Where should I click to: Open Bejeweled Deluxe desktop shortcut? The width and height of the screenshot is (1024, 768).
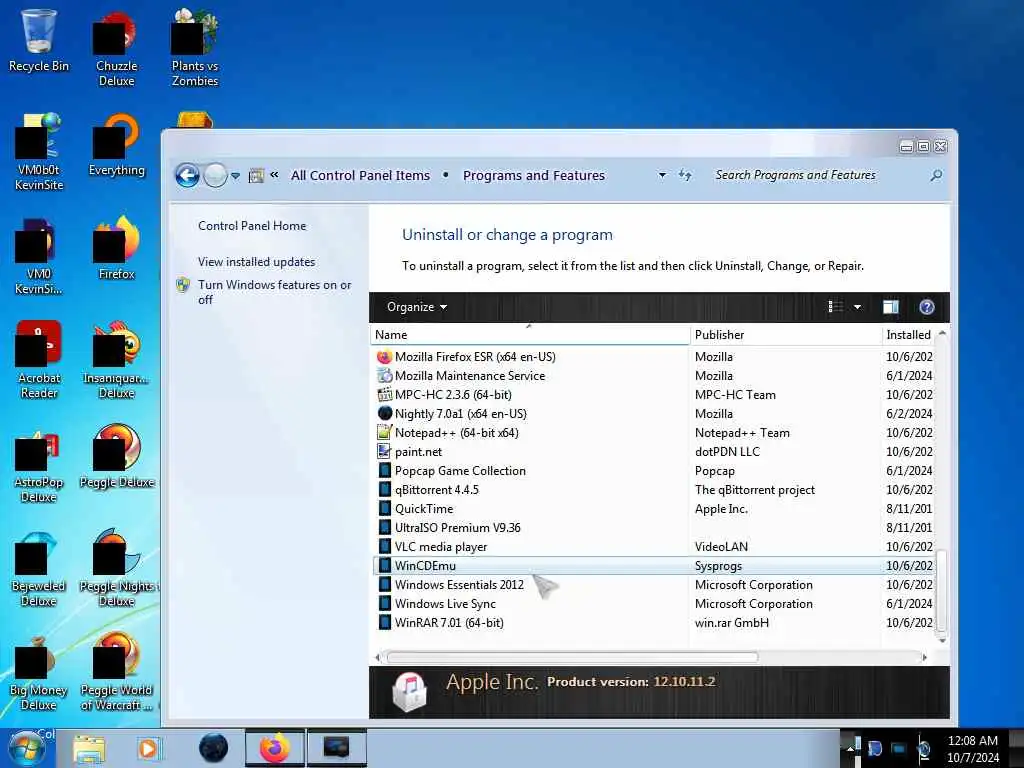tap(39, 568)
